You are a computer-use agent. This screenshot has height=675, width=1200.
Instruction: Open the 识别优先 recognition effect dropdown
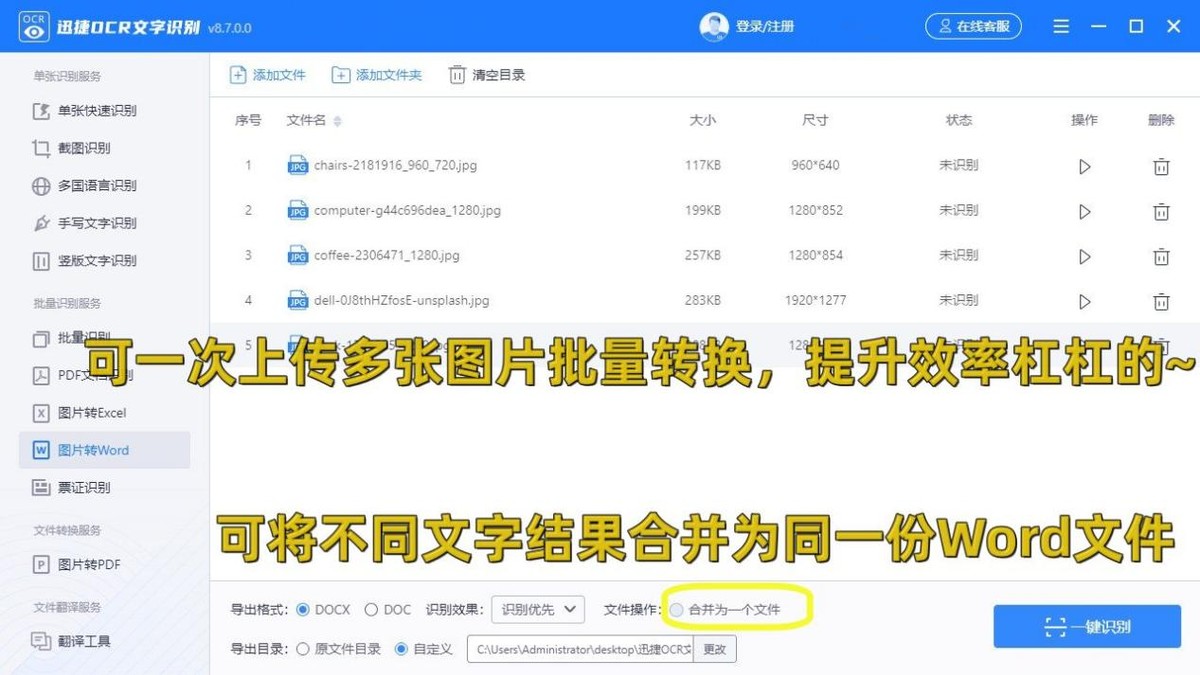click(537, 608)
